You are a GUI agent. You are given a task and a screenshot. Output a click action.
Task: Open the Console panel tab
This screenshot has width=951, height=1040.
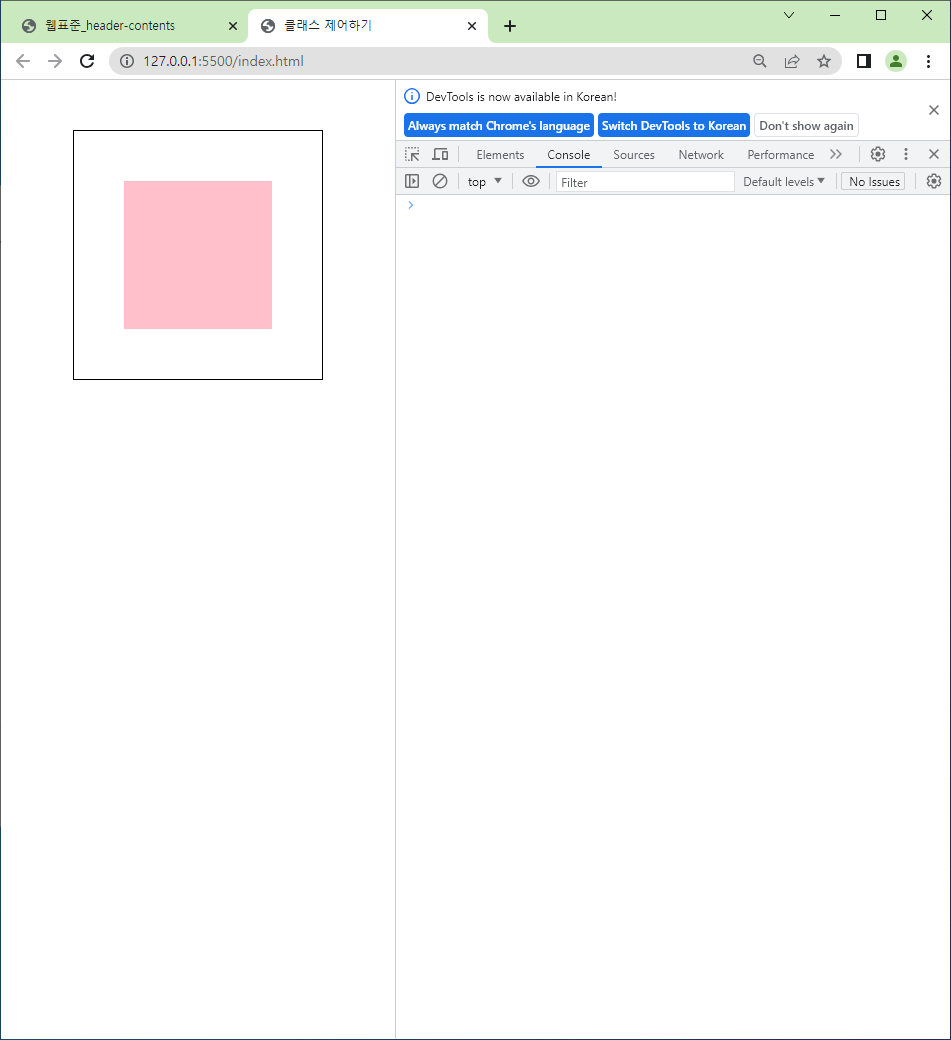pyautogui.click(x=568, y=155)
